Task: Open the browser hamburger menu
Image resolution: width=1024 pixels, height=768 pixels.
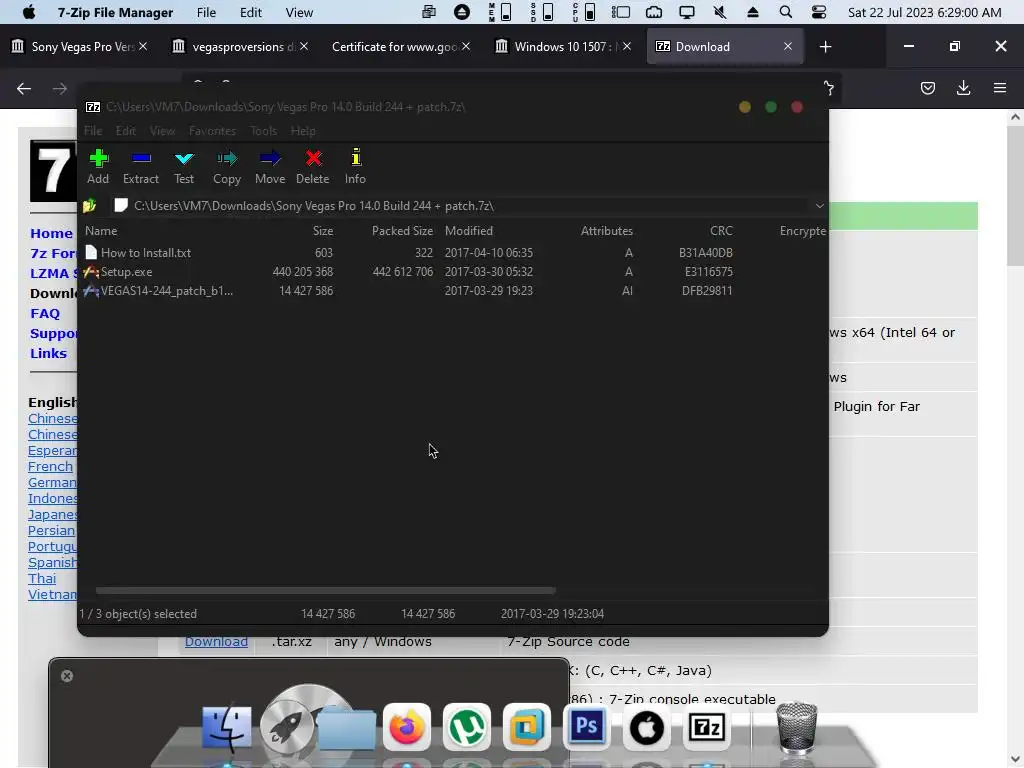Action: pos(1000,88)
